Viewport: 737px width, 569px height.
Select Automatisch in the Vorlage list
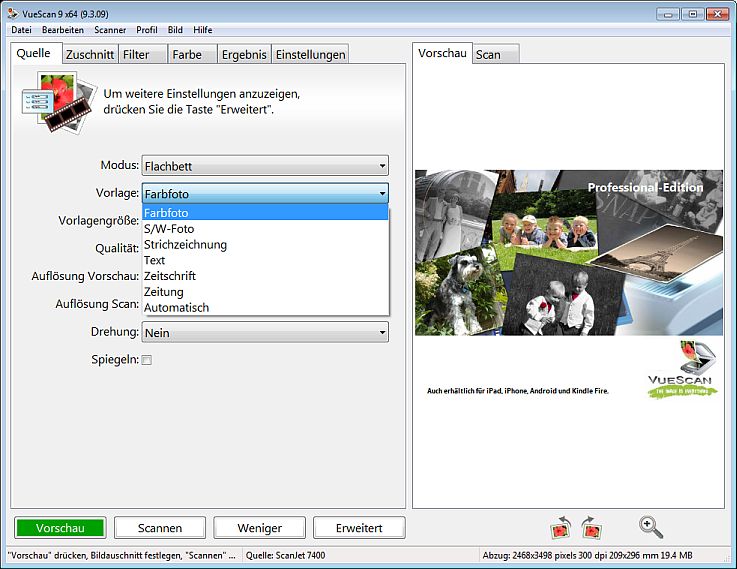tap(266, 307)
